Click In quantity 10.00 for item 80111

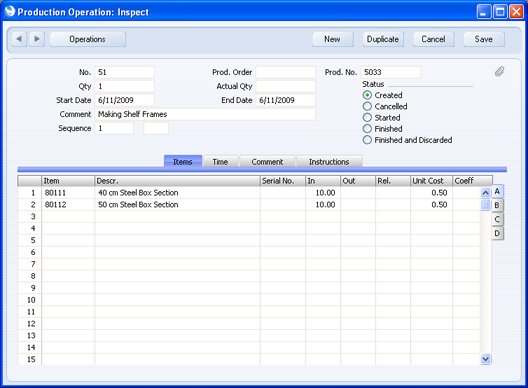[323, 193]
